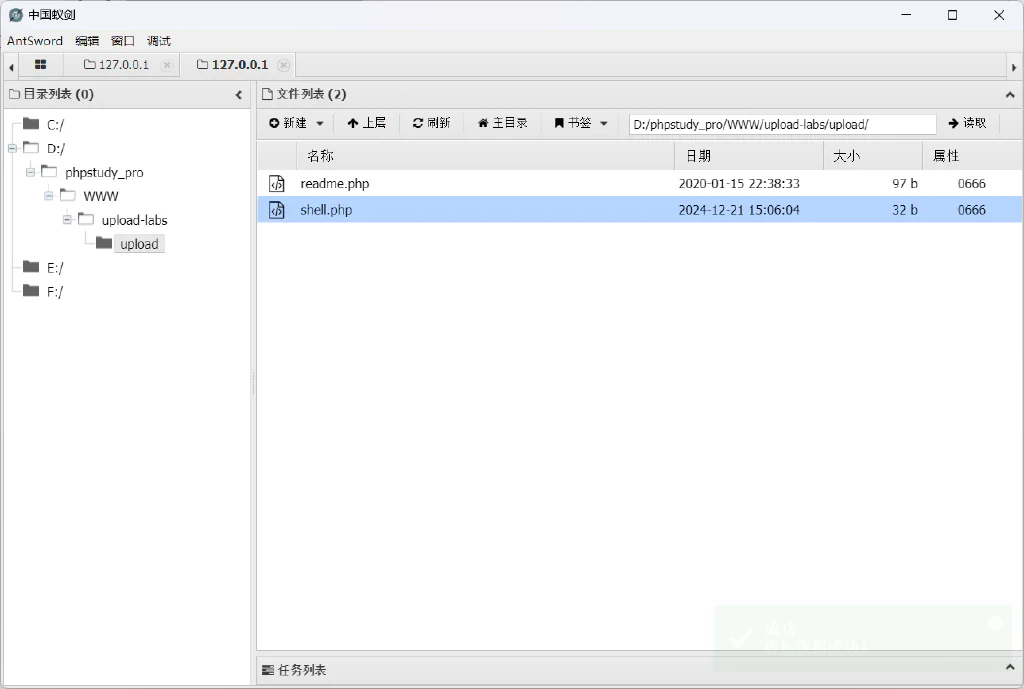This screenshot has width=1024, height=689.
Task: Click the 32 b size cell
Action: (x=904, y=210)
